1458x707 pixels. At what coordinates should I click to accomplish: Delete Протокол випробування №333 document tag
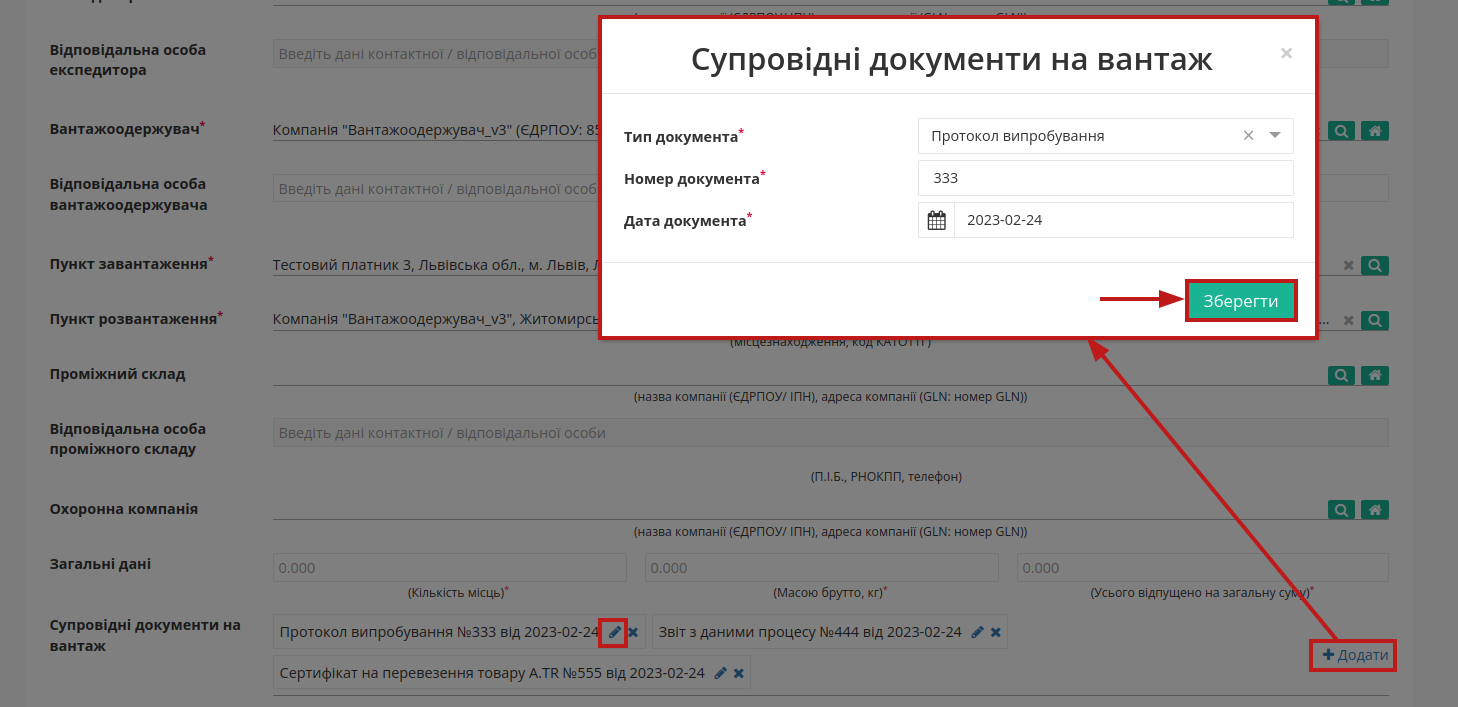633,632
